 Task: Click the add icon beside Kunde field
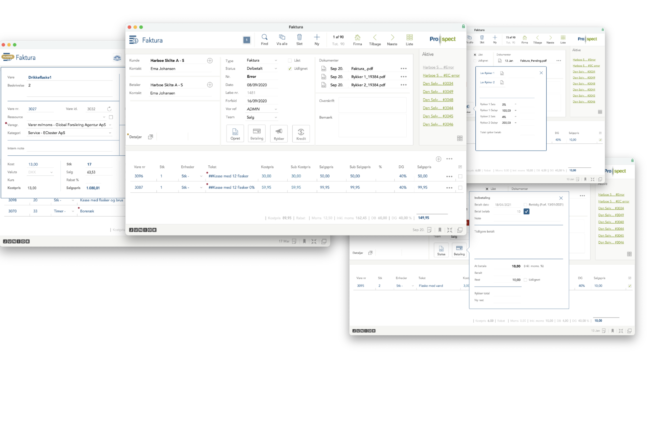(x=209, y=61)
